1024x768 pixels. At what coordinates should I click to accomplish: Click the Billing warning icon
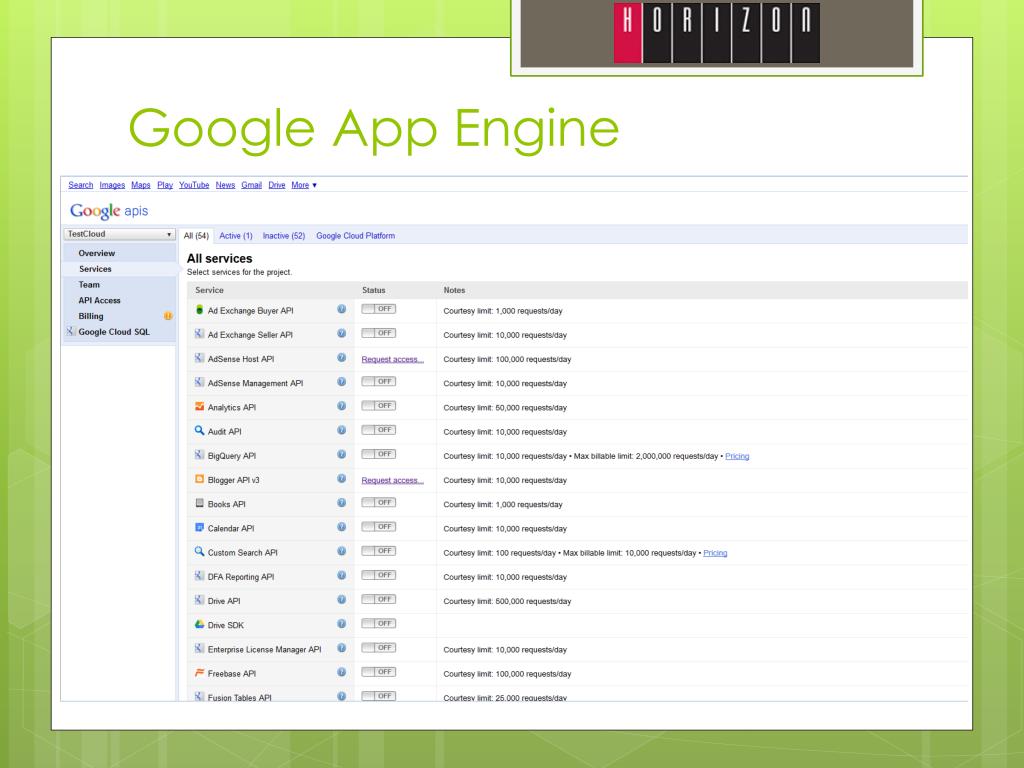tap(168, 316)
